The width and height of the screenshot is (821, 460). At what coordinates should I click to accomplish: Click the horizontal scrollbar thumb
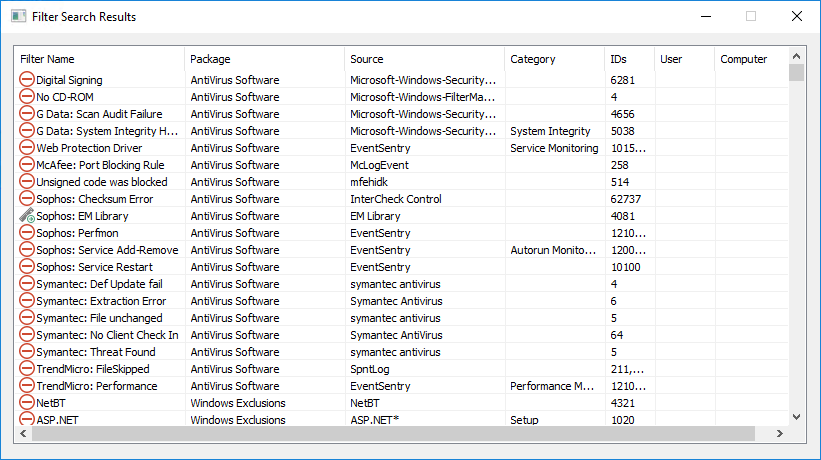click(393, 433)
